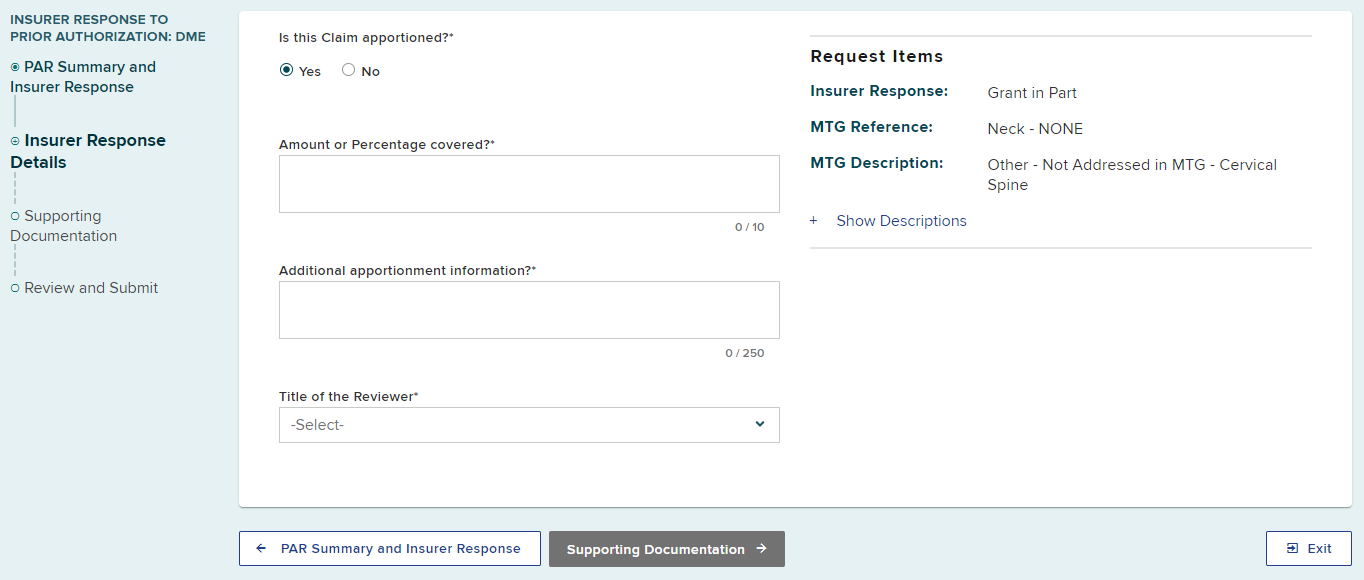Click inside the Amount or Percentage covered field
The image size is (1364, 580).
coord(529,183)
